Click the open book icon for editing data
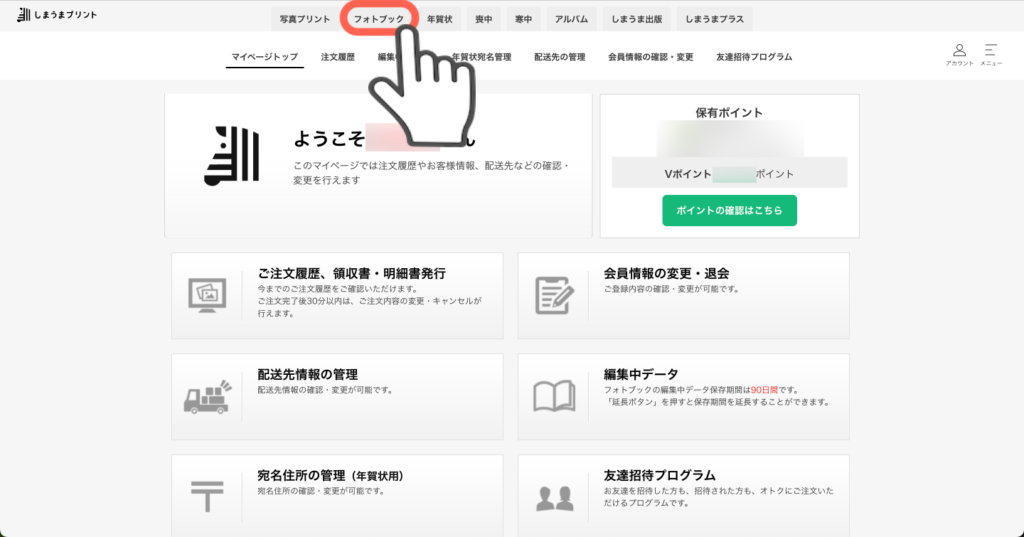Image resolution: width=1024 pixels, height=537 pixels. click(553, 396)
